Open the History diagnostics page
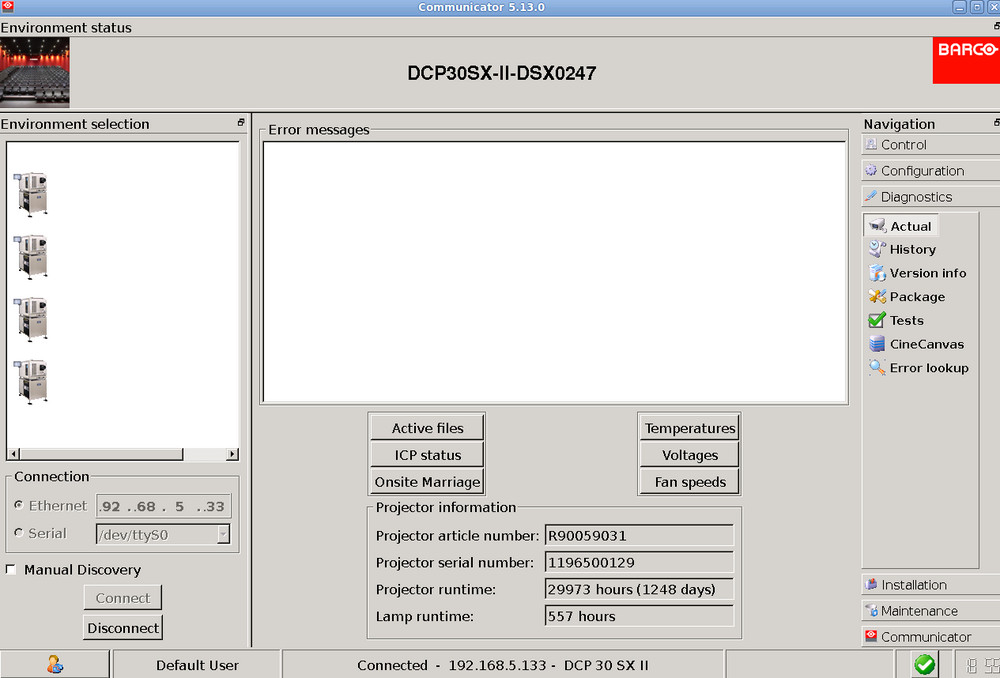Image resolution: width=1000 pixels, height=678 pixels. tap(902, 249)
